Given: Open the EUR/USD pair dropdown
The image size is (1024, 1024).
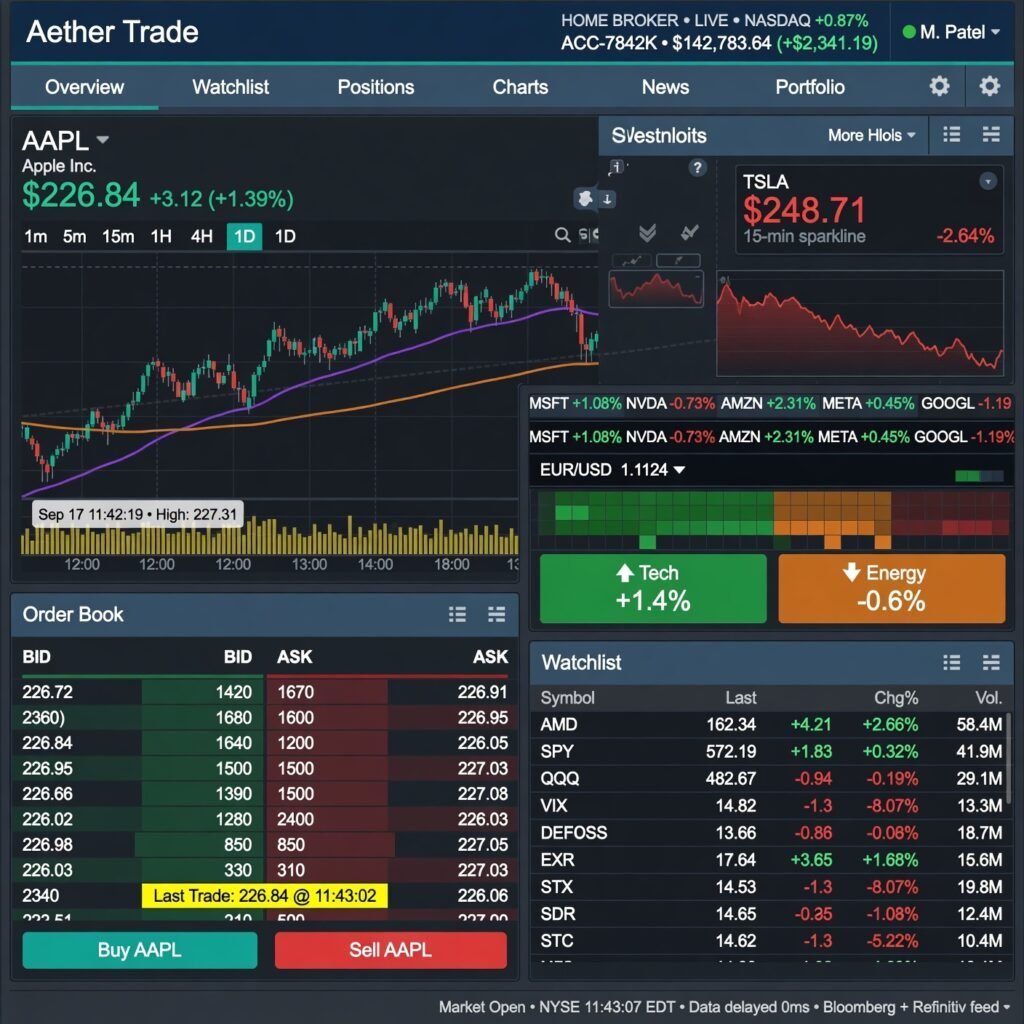Looking at the screenshot, I should pyautogui.click(x=679, y=470).
